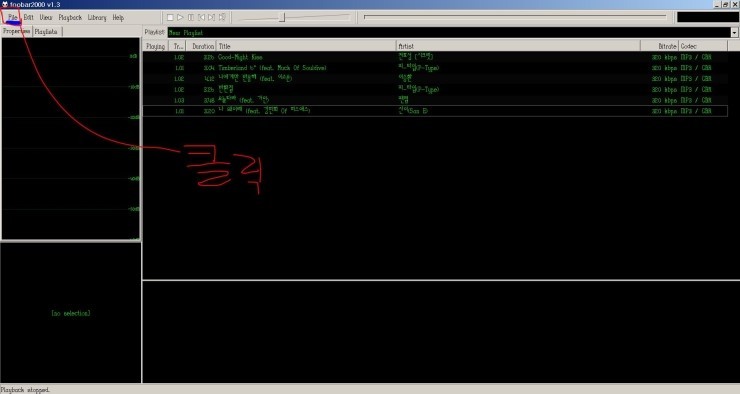Open the Help menu
Image resolution: width=740 pixels, height=394 pixels.
tap(118, 17)
